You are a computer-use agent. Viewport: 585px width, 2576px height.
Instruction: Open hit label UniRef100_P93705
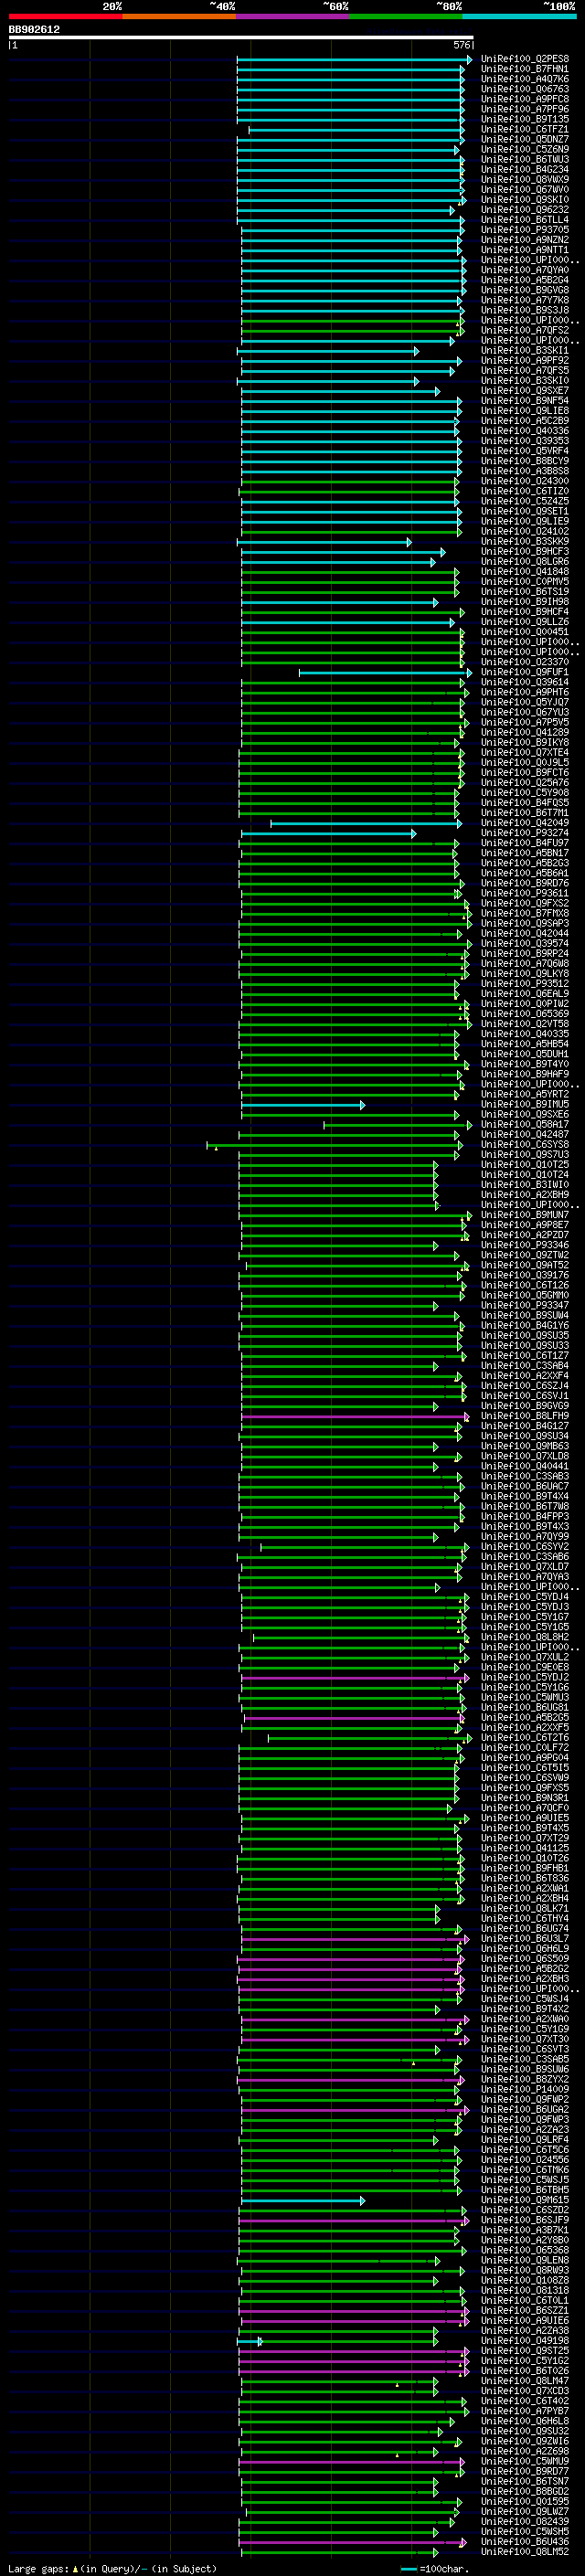525,230
